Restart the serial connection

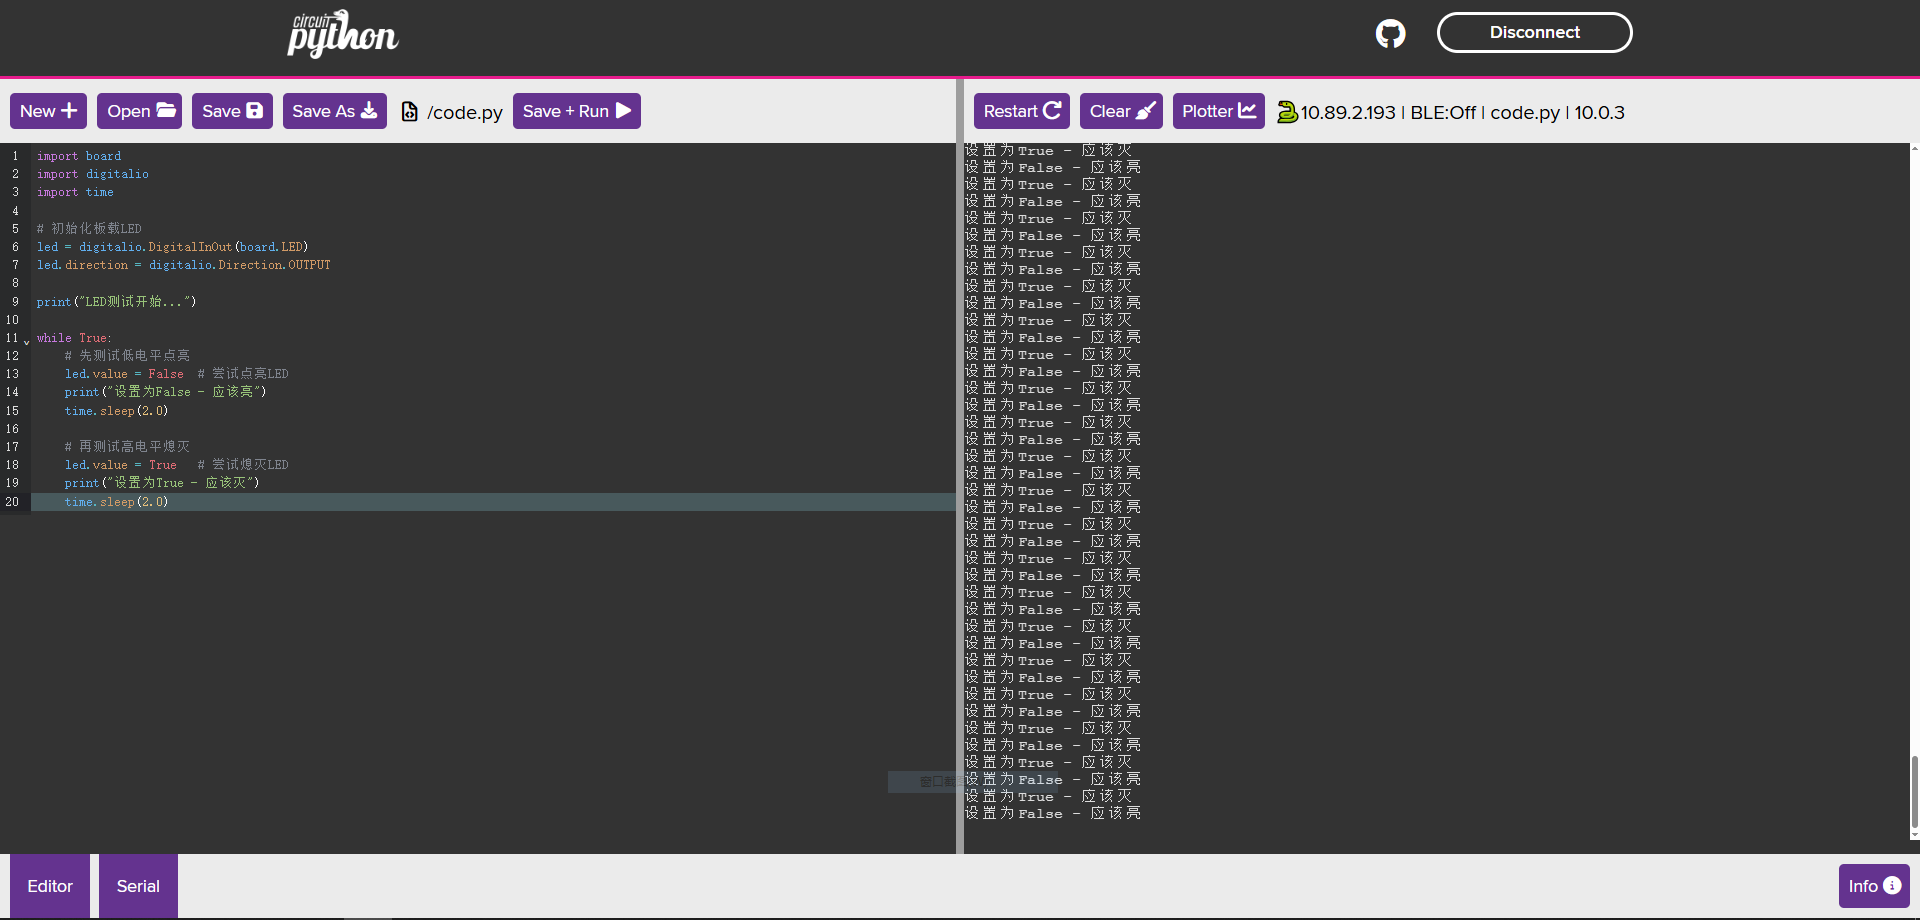coord(1021,111)
